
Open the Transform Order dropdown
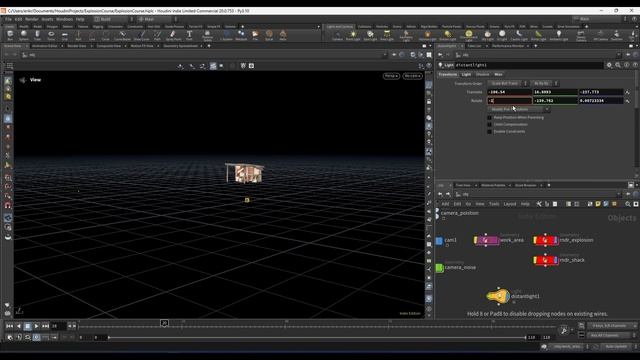[507, 83]
